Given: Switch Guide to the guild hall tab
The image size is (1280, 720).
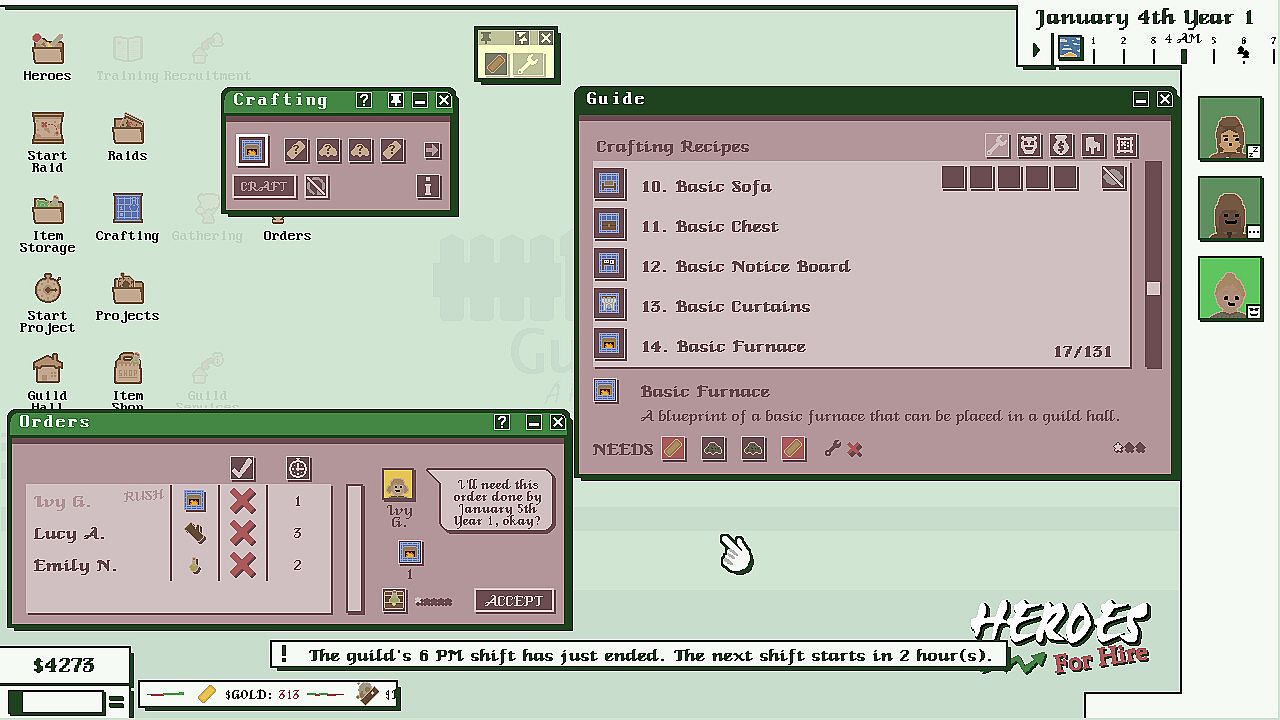Looking at the screenshot, I should pyautogui.click(x=1093, y=146).
